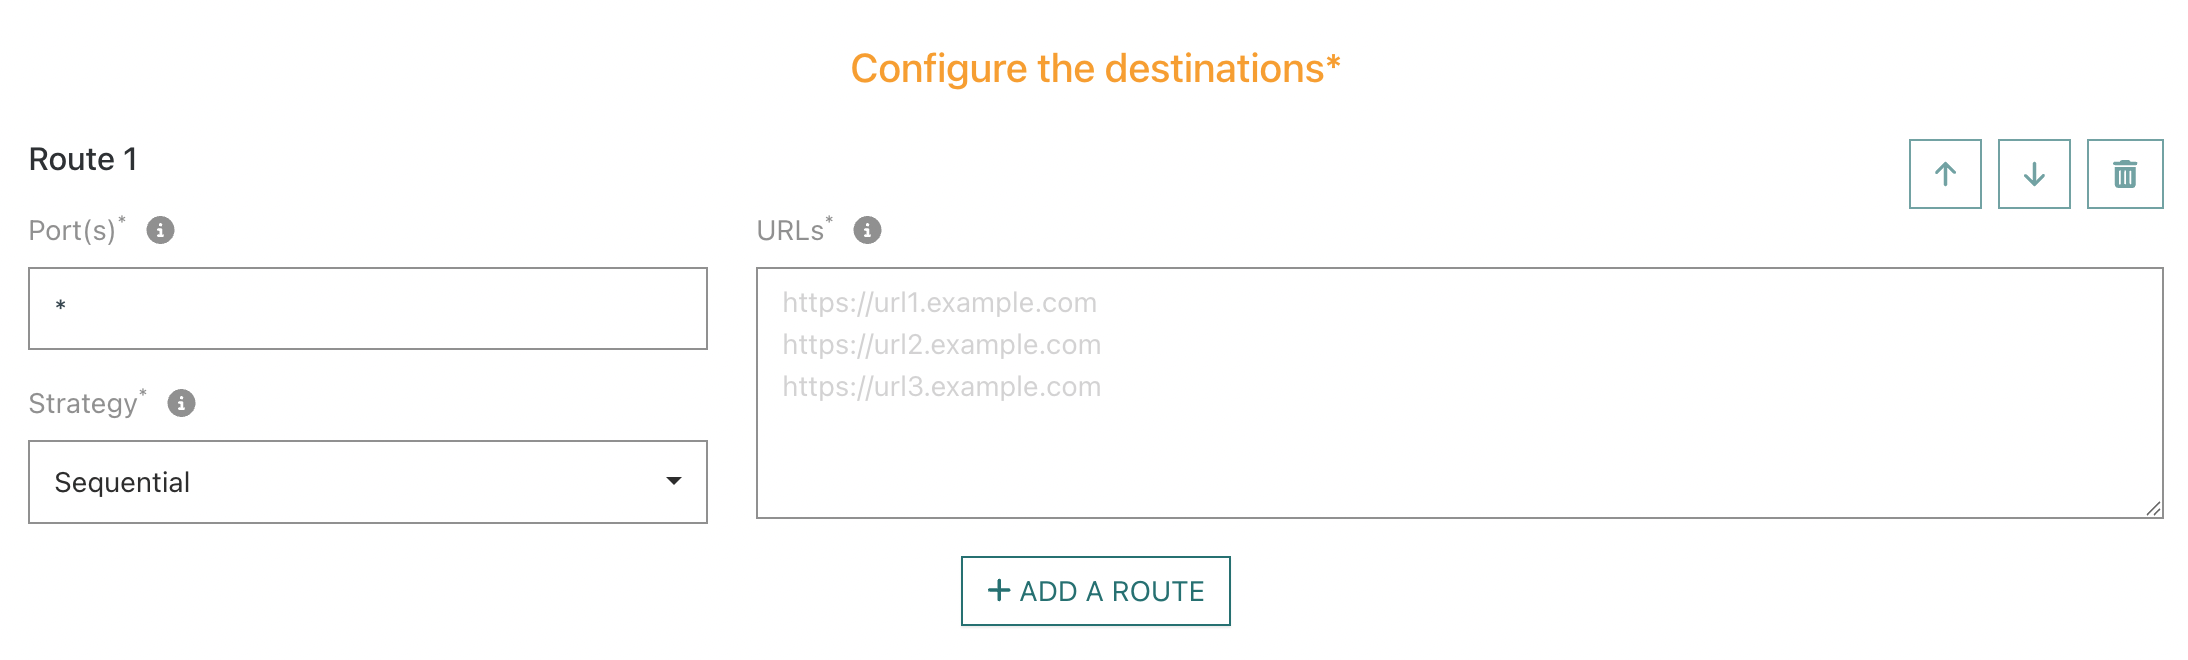Image resolution: width=2188 pixels, height=660 pixels.
Task: Move Route 1 up with arrow button
Action: [x=1945, y=174]
